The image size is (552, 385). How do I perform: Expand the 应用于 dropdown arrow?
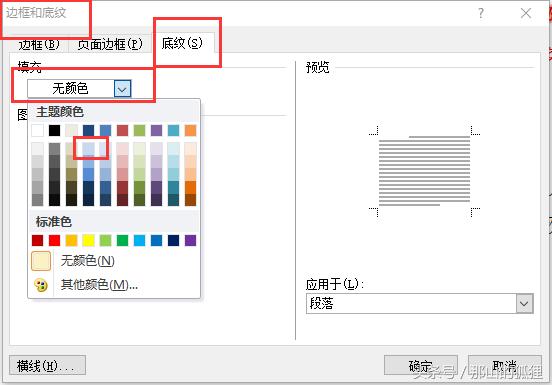point(524,303)
